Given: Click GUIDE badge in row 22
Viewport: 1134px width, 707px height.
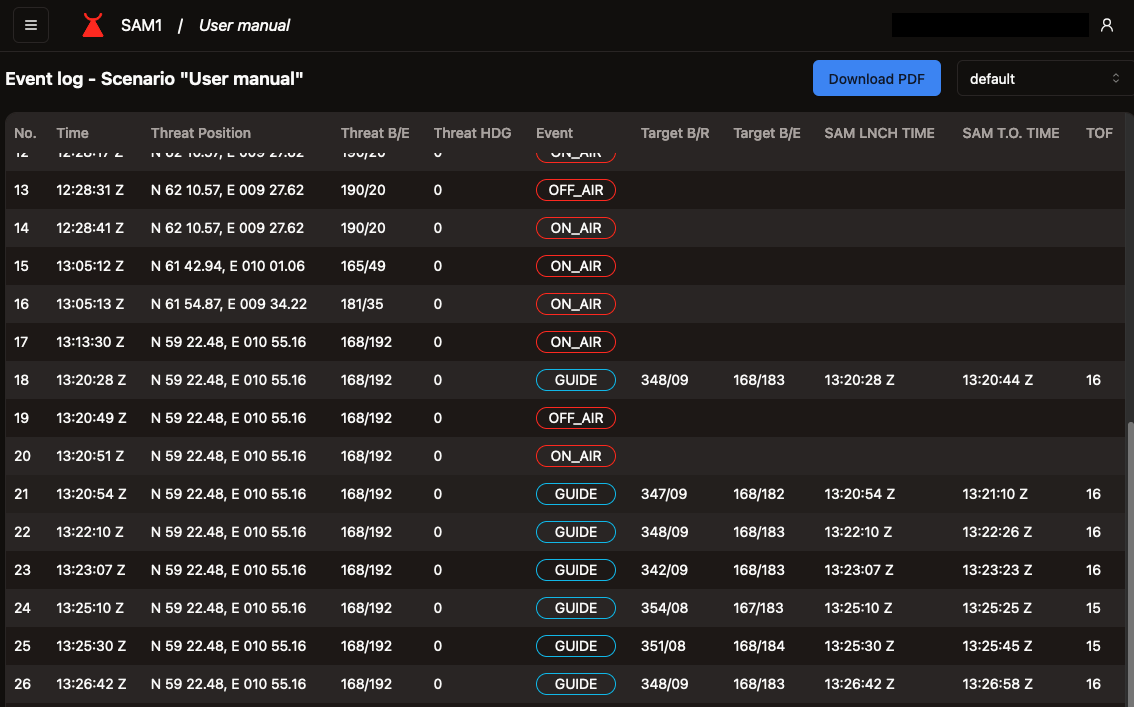Looking at the screenshot, I should 576,532.
